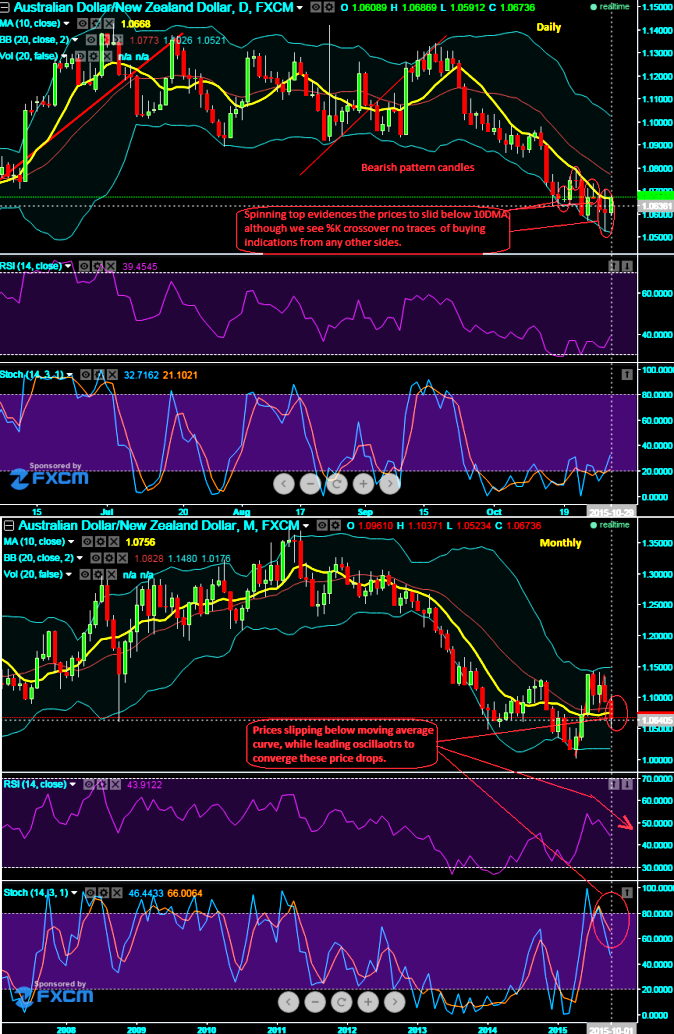Viewport: 674px width, 1034px height.
Task: Open RSI (14, close) settings on Daily chart
Action: coord(98,266)
